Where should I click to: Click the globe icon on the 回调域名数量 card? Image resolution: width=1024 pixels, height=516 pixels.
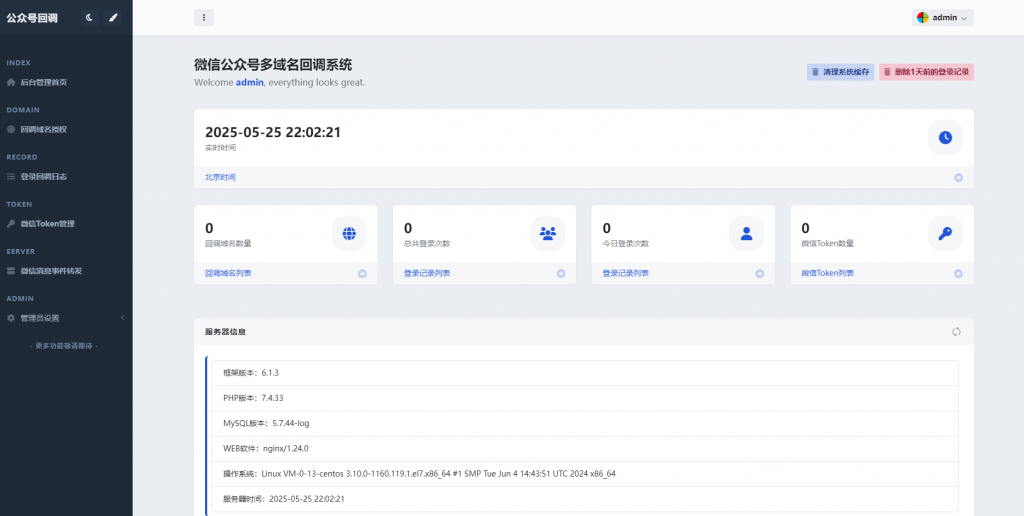[349, 233]
